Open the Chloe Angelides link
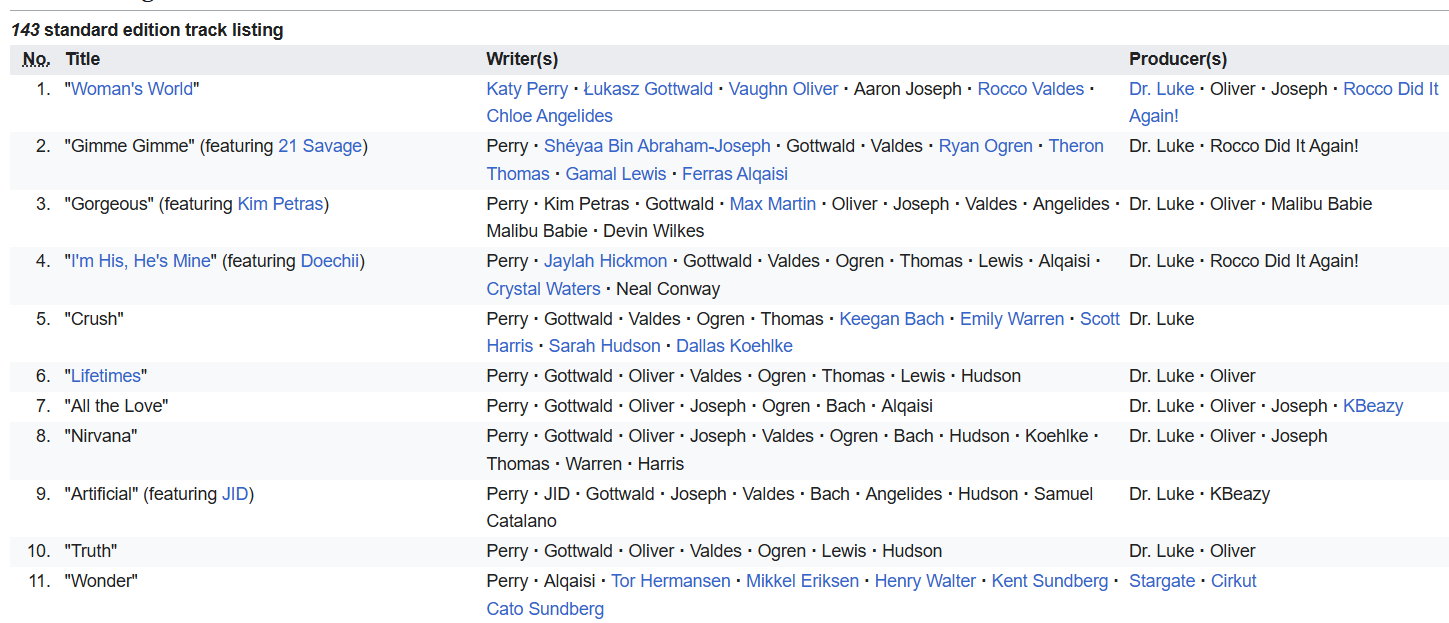The height and width of the screenshot is (623, 1449). tap(549, 116)
